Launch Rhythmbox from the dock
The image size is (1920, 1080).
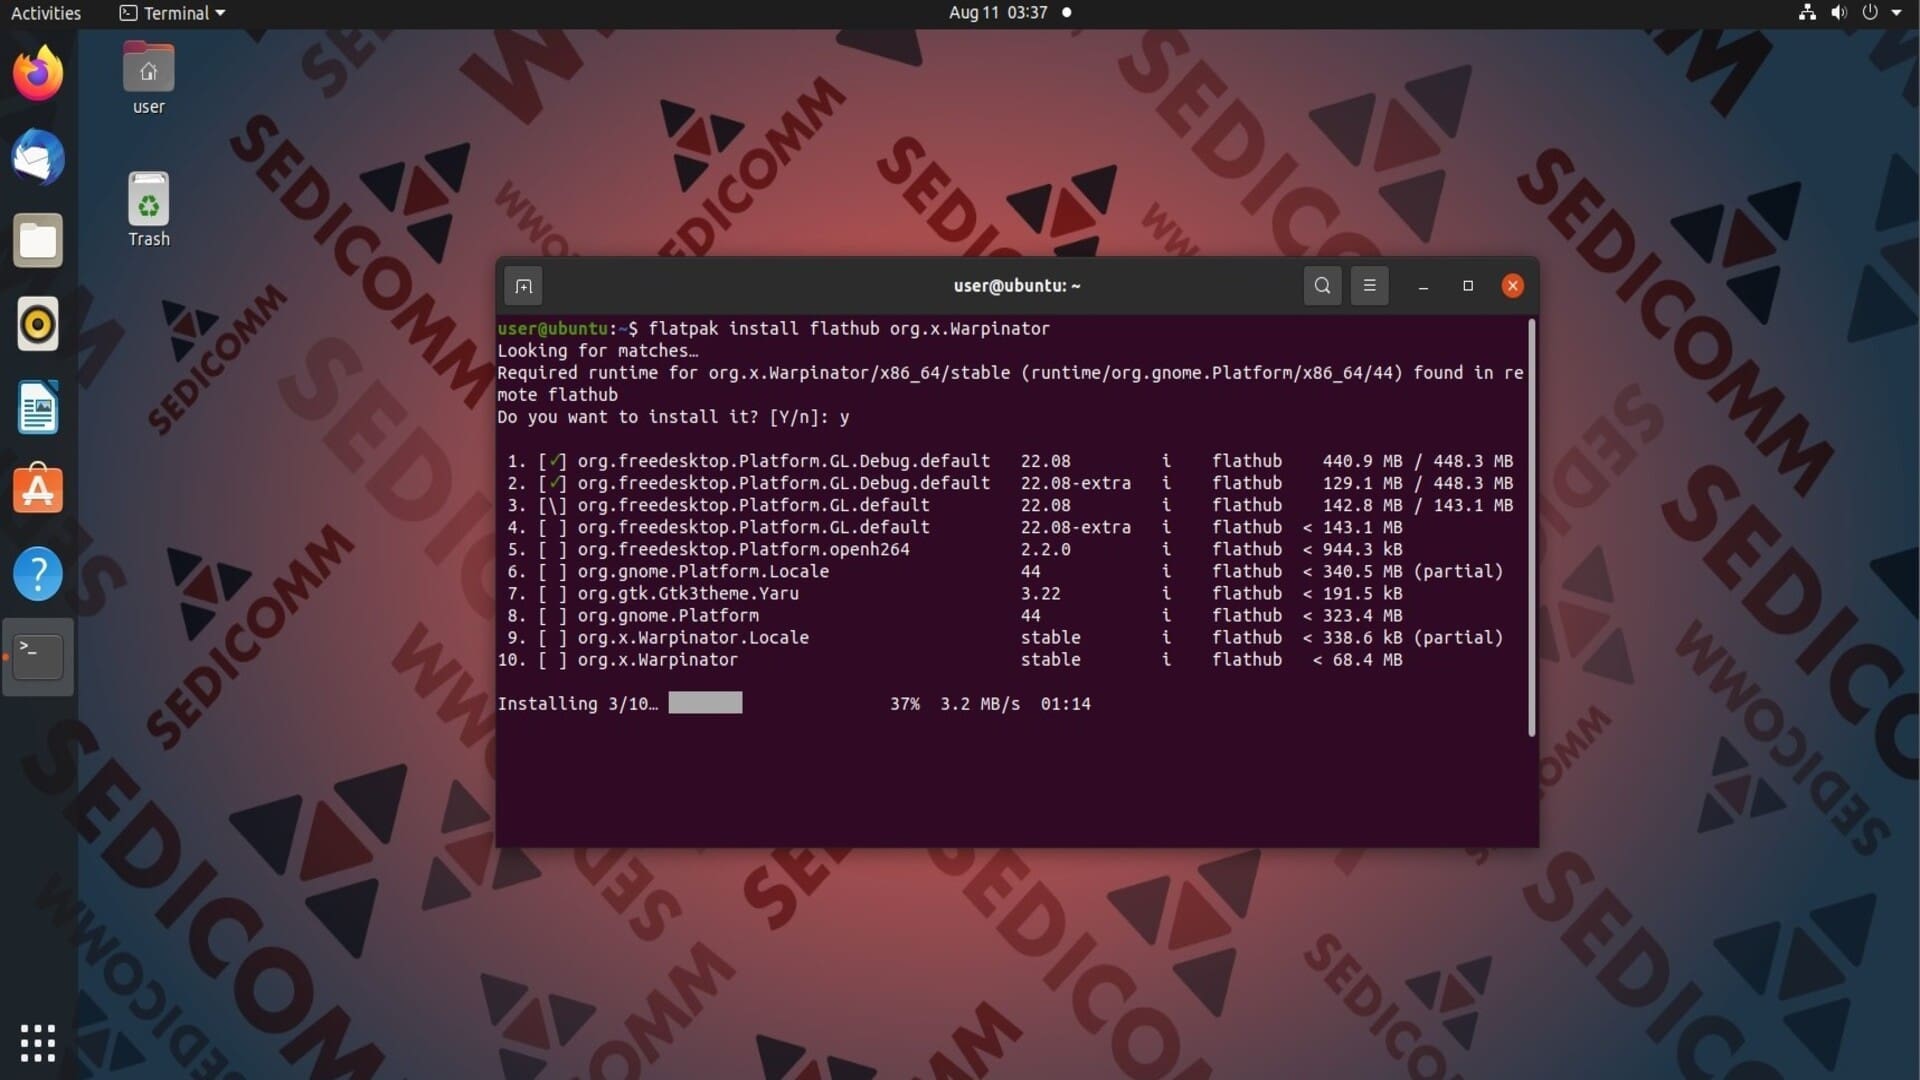[x=38, y=324]
